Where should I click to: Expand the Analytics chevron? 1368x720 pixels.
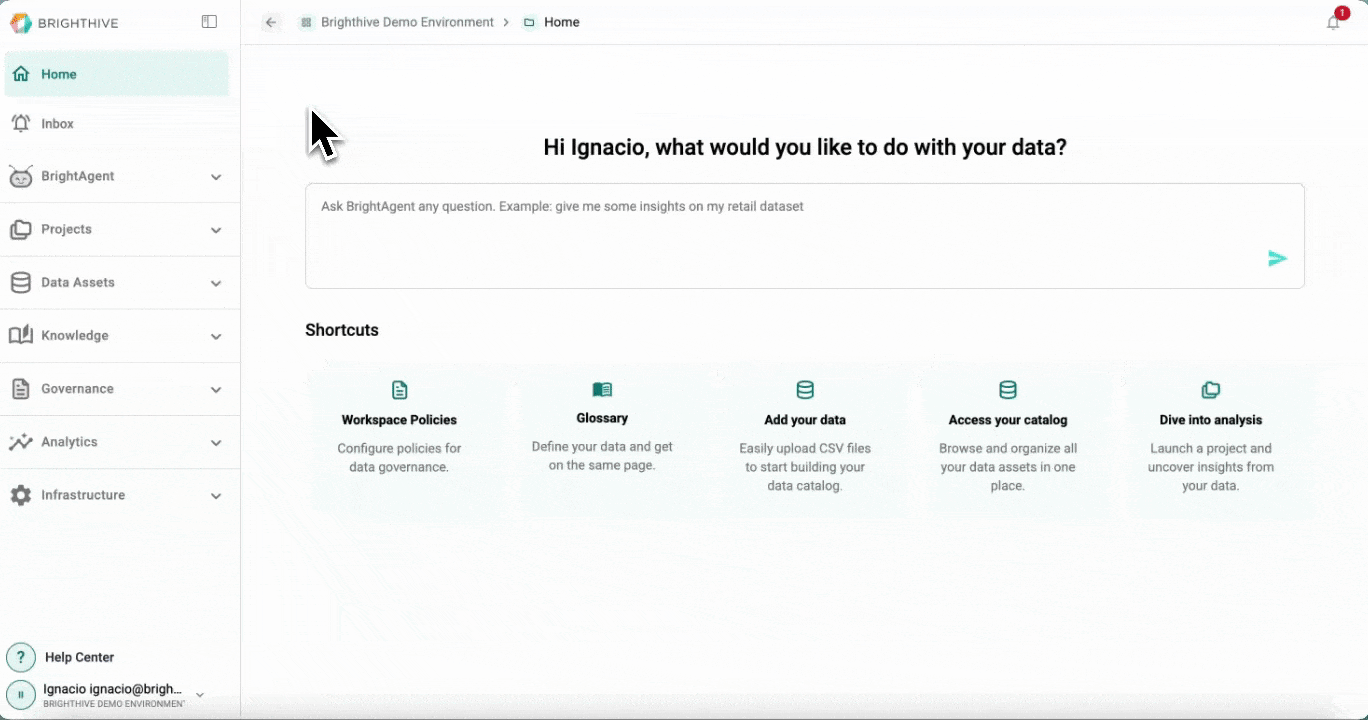point(216,442)
